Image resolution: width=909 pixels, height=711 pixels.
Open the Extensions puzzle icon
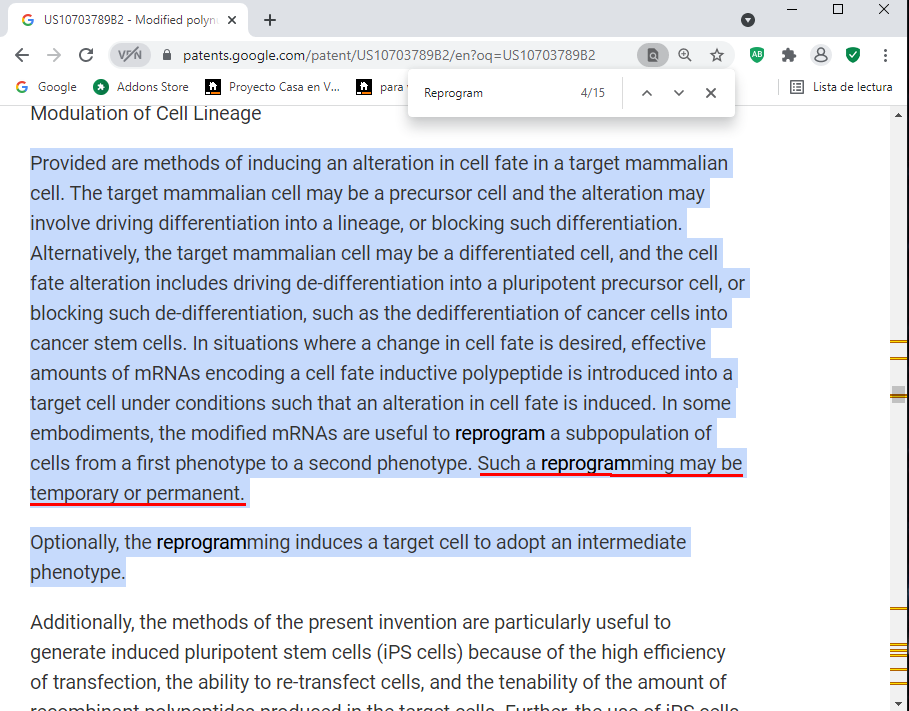[789, 56]
